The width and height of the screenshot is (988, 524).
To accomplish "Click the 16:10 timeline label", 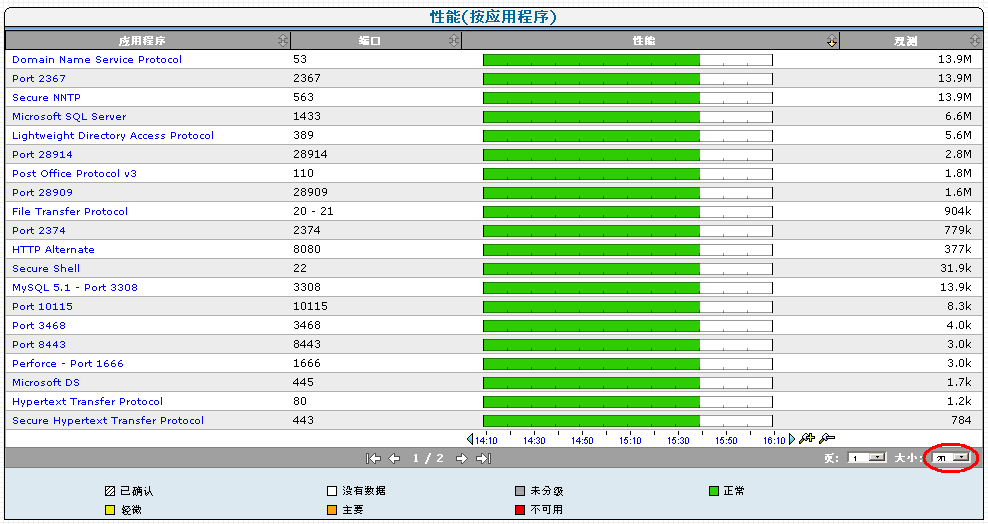I will (x=774, y=441).
